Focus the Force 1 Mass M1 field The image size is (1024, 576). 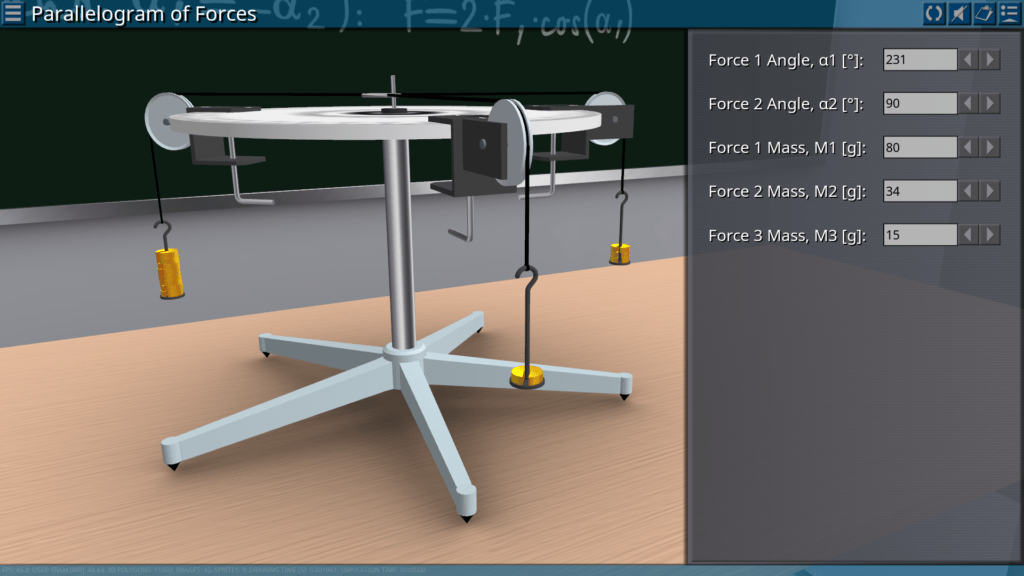tap(920, 148)
